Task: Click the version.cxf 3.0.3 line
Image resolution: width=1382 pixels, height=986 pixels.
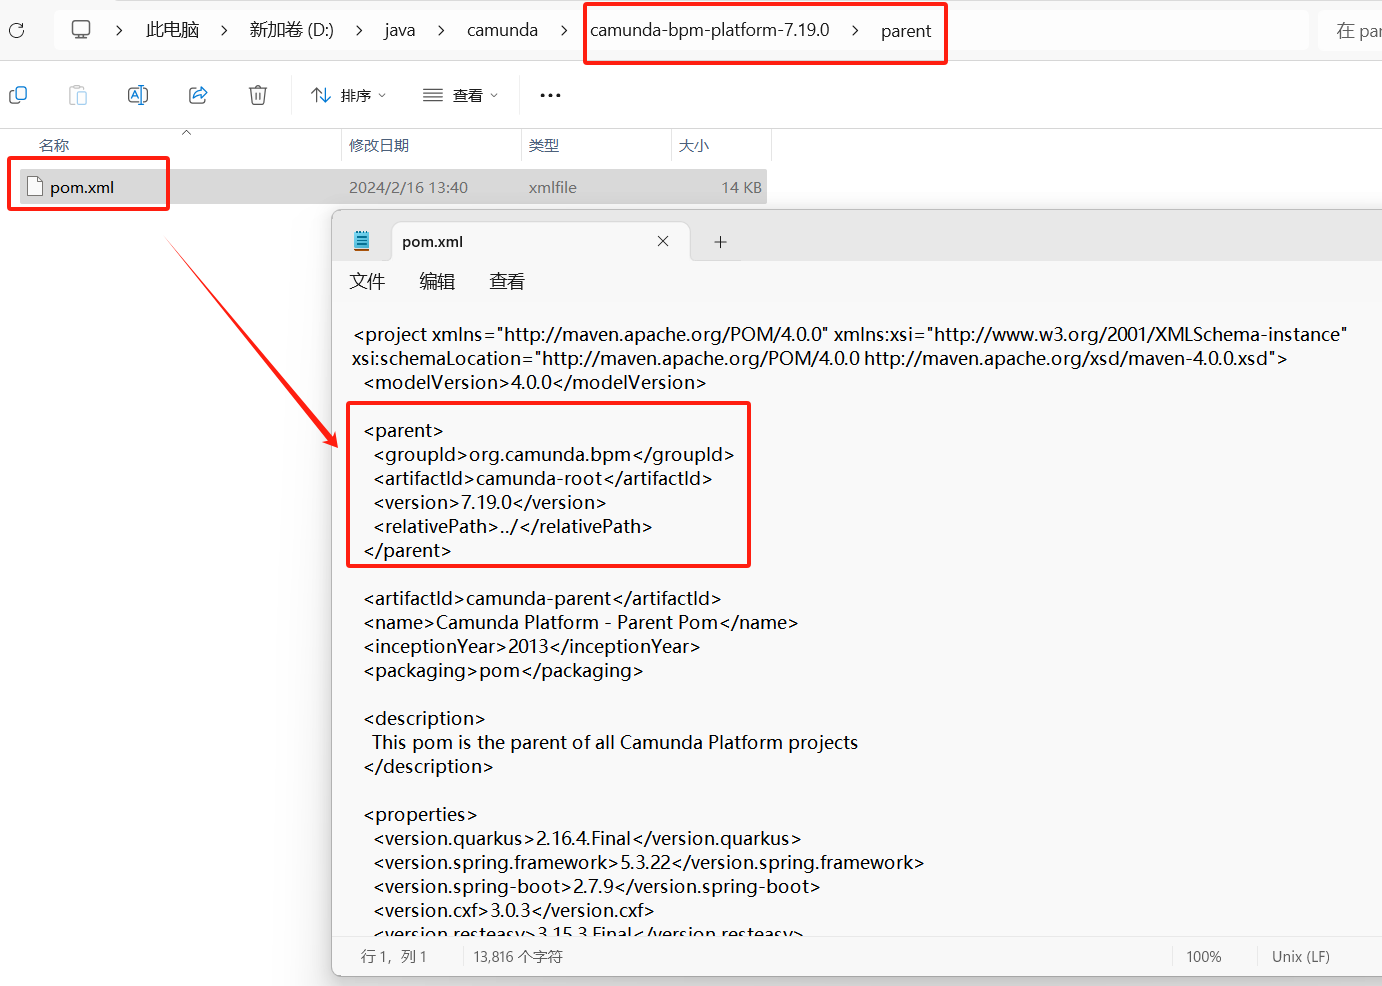Action: coord(514,910)
